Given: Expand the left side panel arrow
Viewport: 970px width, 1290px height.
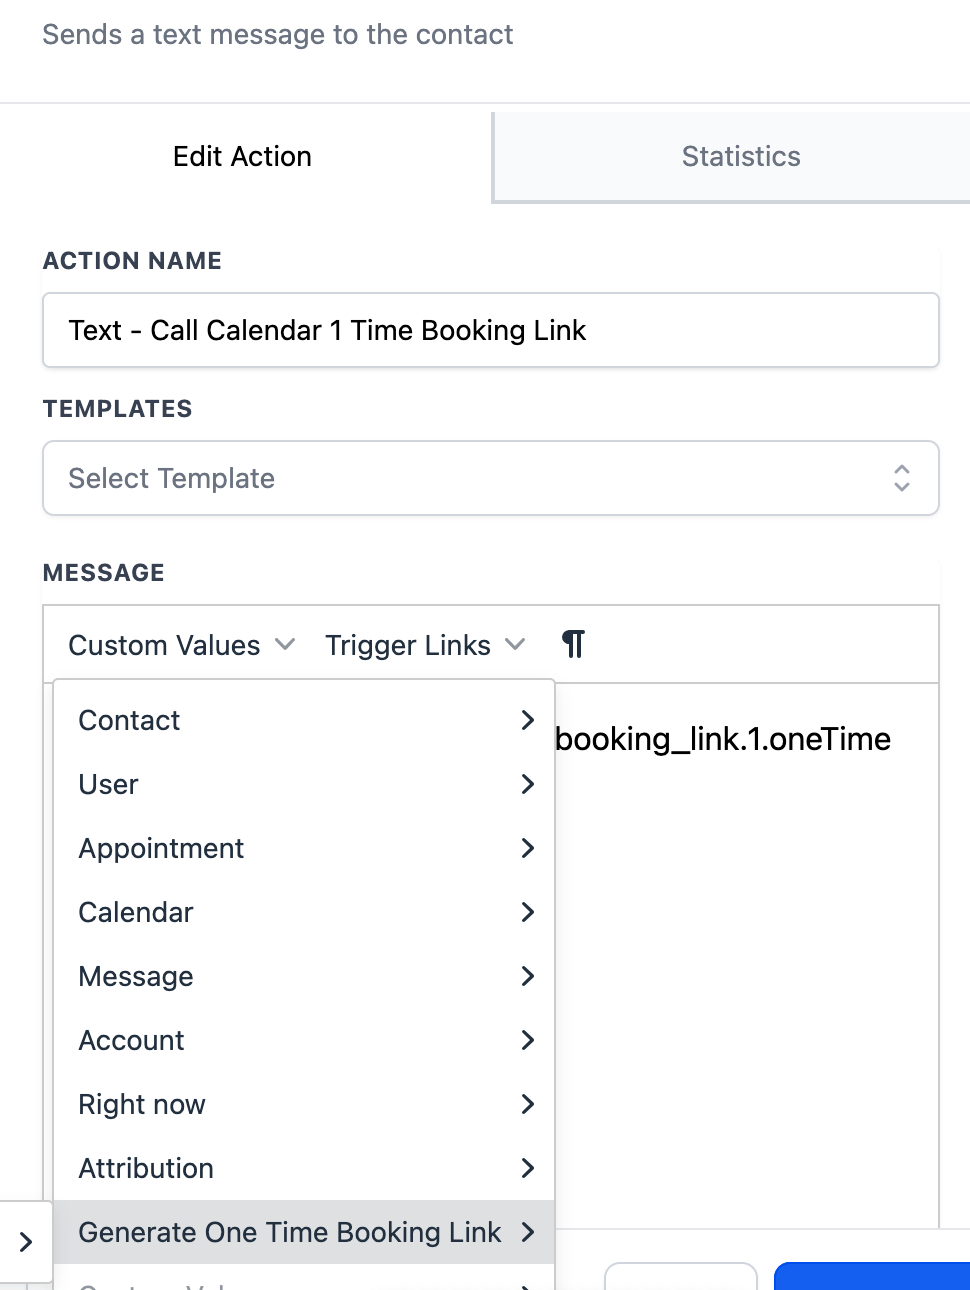Looking at the screenshot, I should 26,1242.
